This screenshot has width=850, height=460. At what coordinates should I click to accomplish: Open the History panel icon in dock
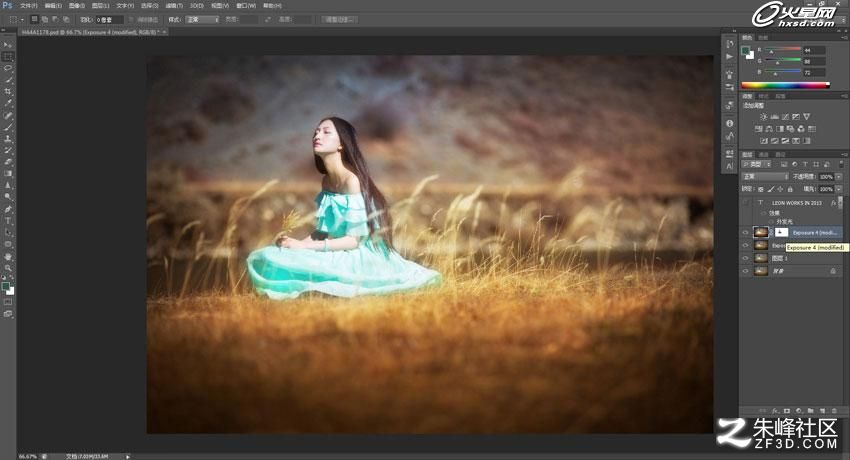tap(730, 43)
